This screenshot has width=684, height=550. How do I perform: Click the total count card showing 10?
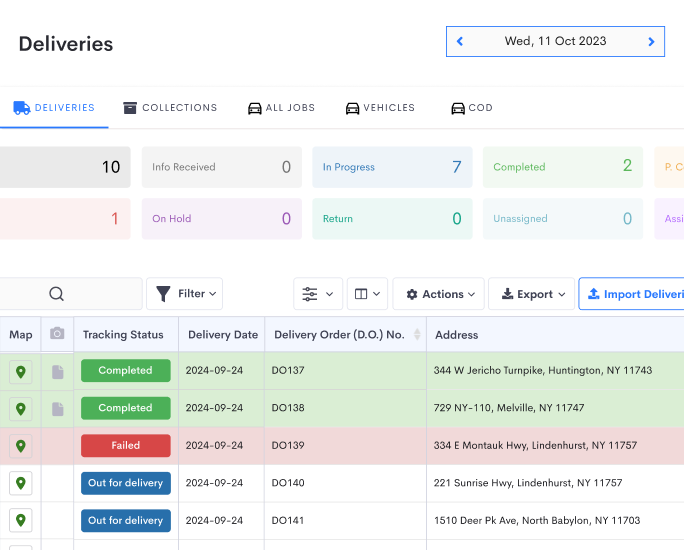pos(65,167)
